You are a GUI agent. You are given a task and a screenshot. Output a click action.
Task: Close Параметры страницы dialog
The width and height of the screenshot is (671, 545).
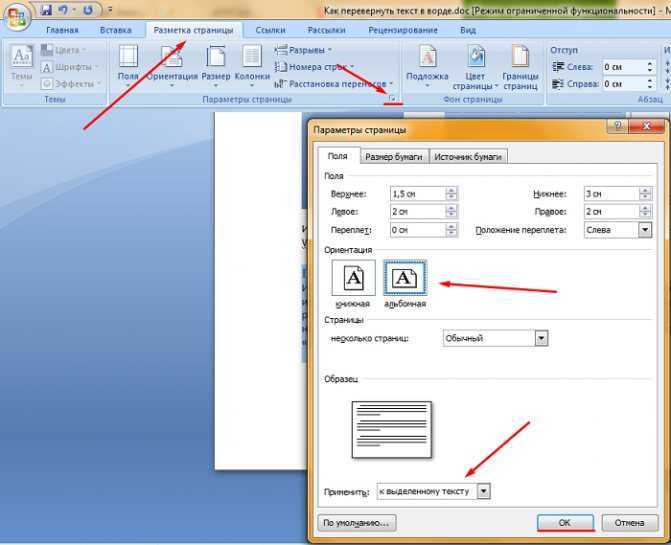tap(647, 126)
